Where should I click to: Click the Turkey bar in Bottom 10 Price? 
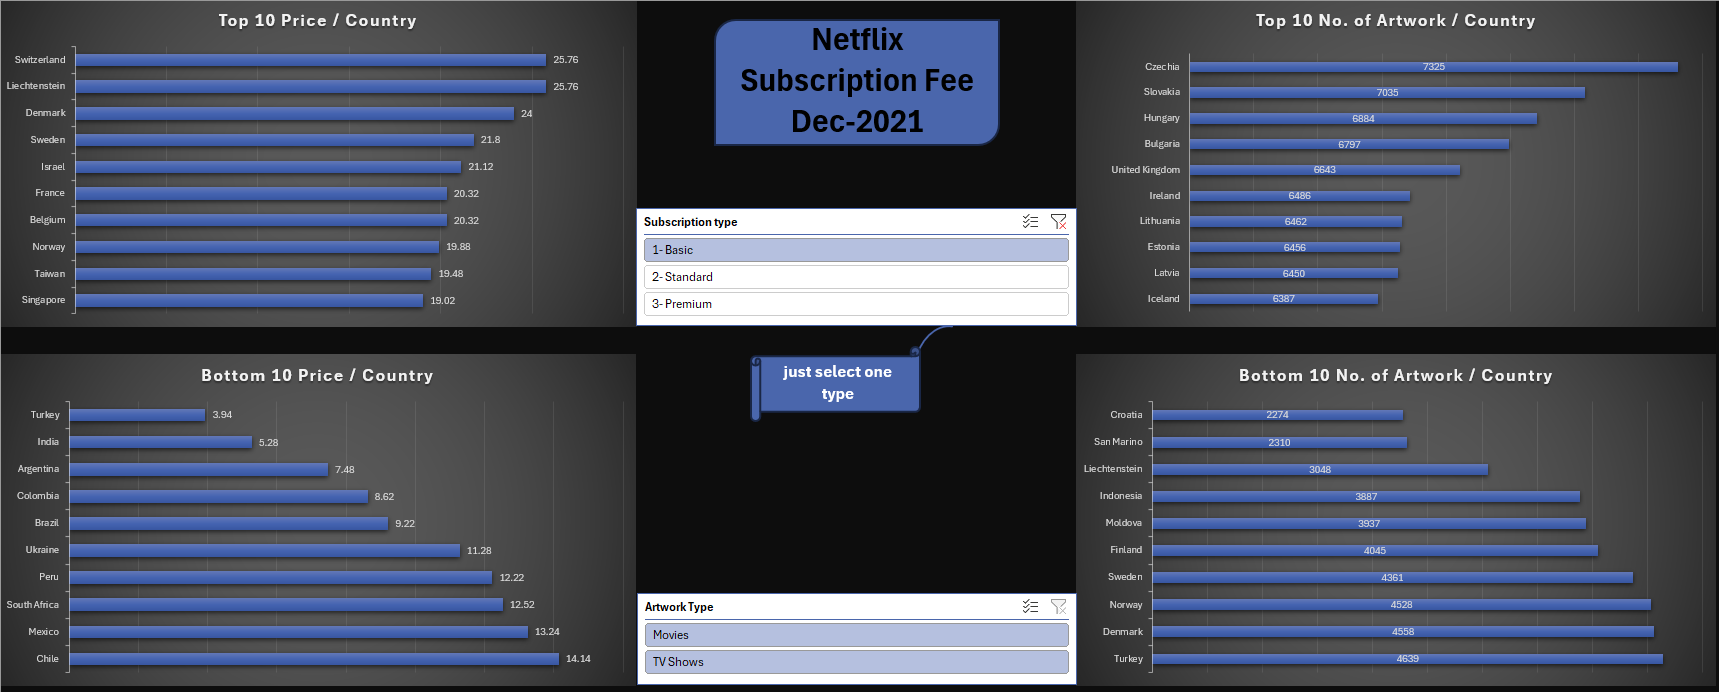coord(137,415)
